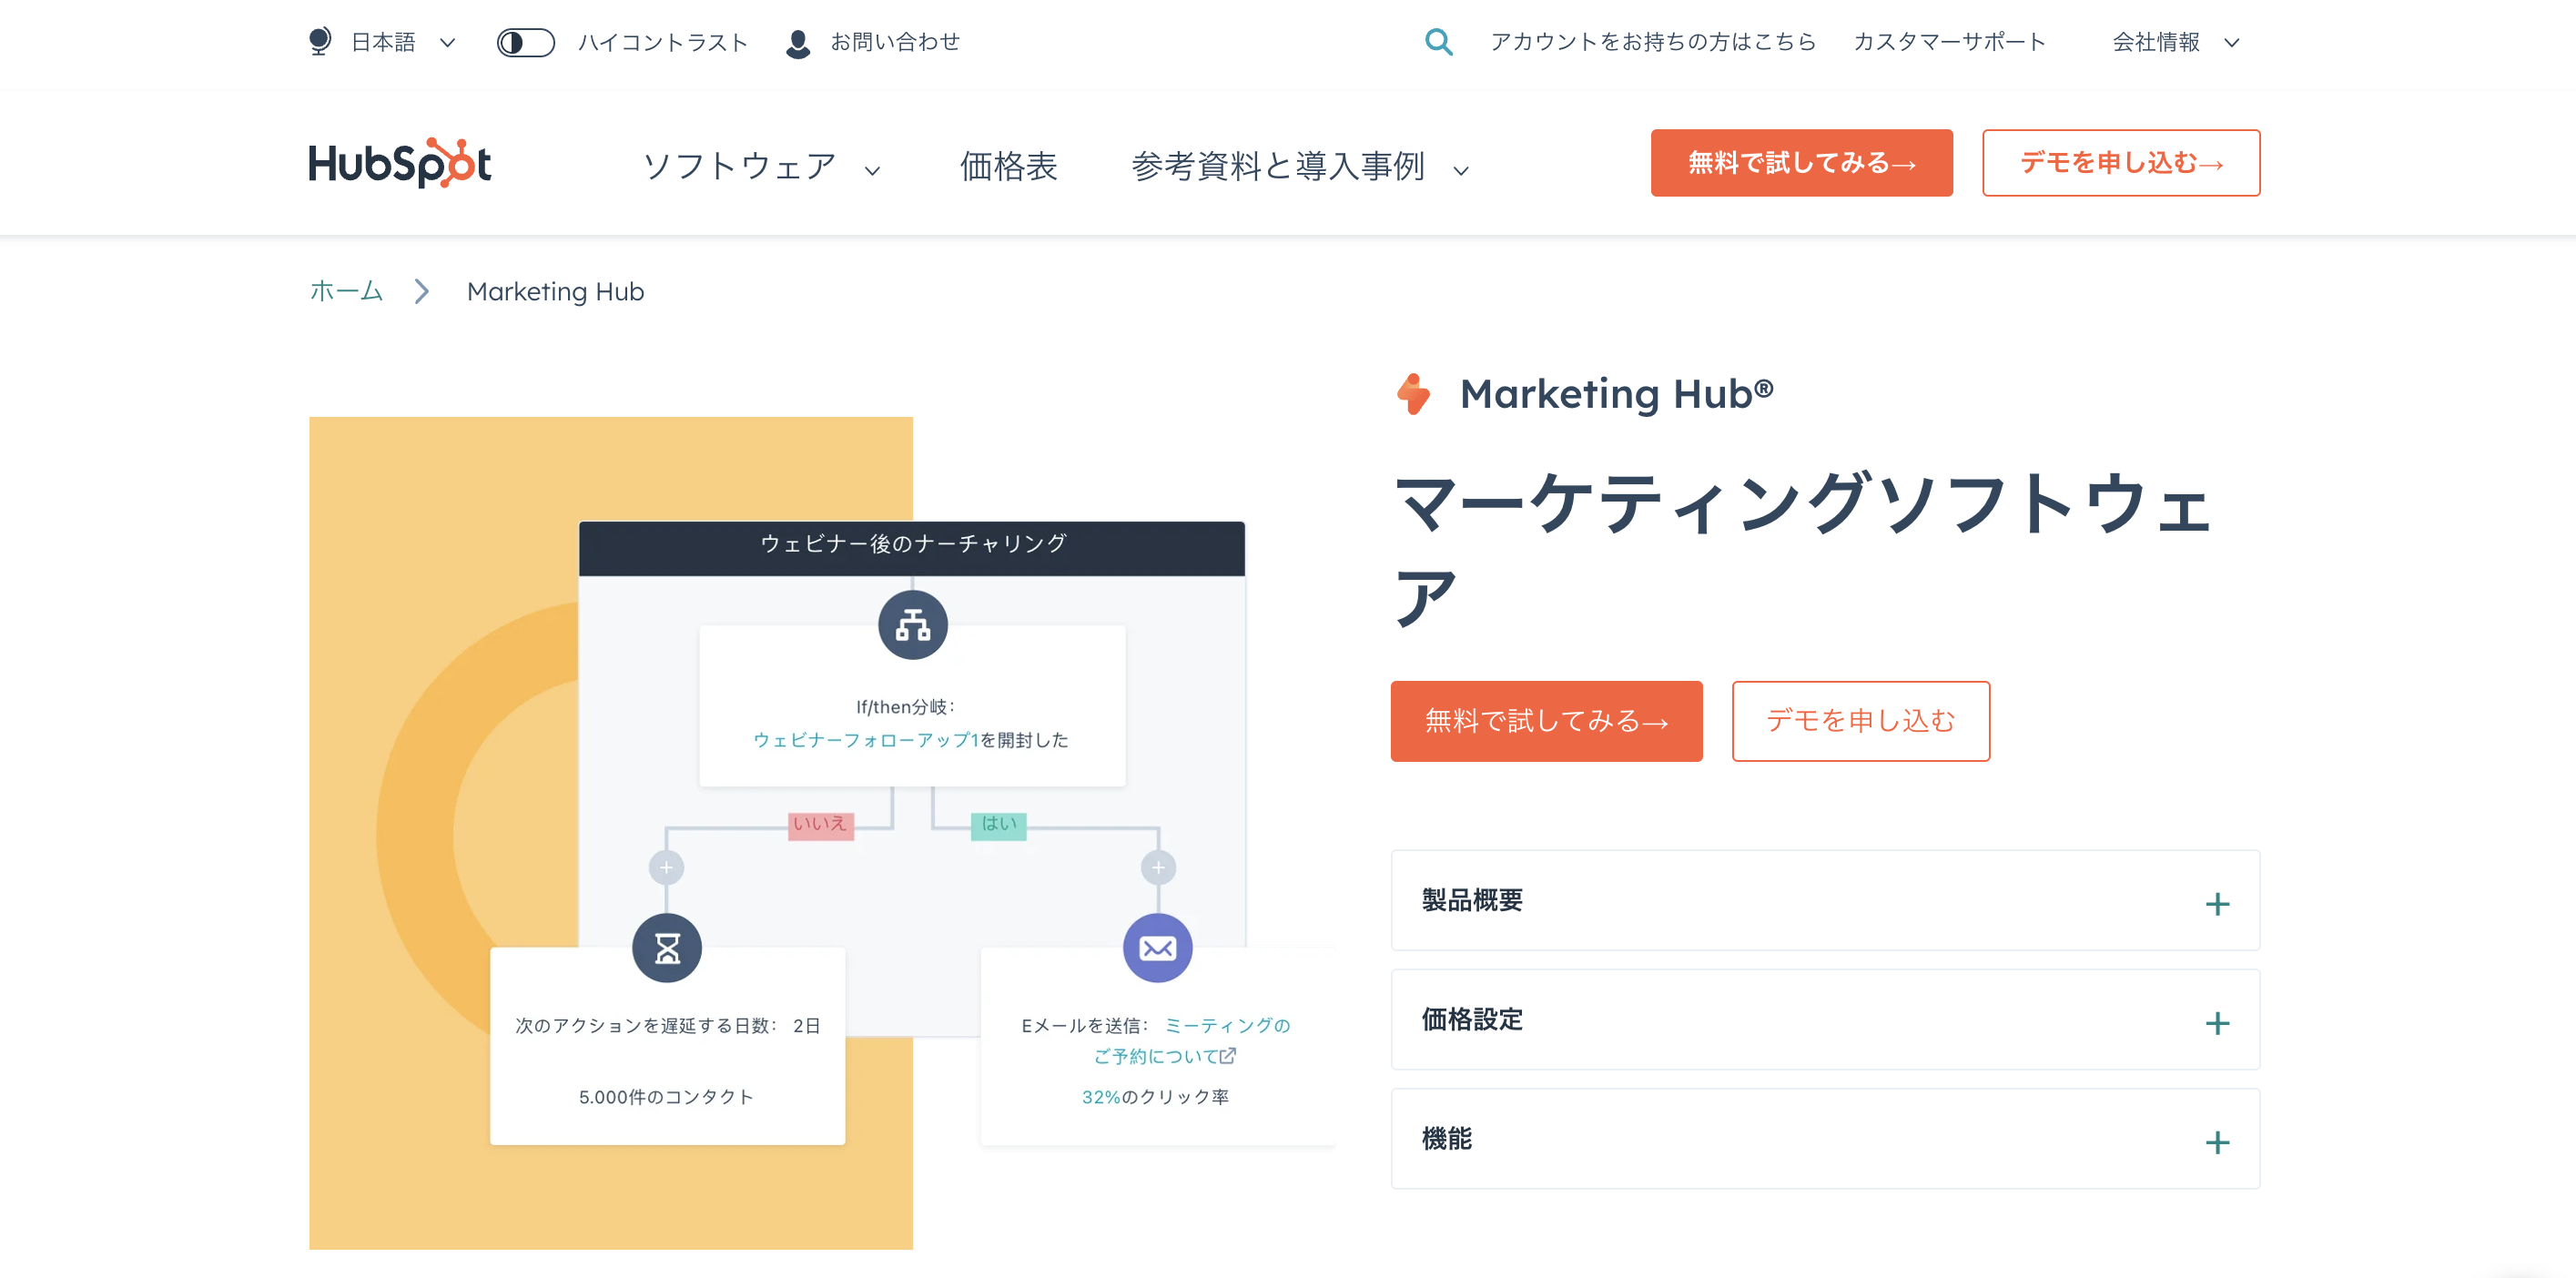
Task: Open アカウントをお持ちの方はこちら login link
Action: click(x=1653, y=42)
